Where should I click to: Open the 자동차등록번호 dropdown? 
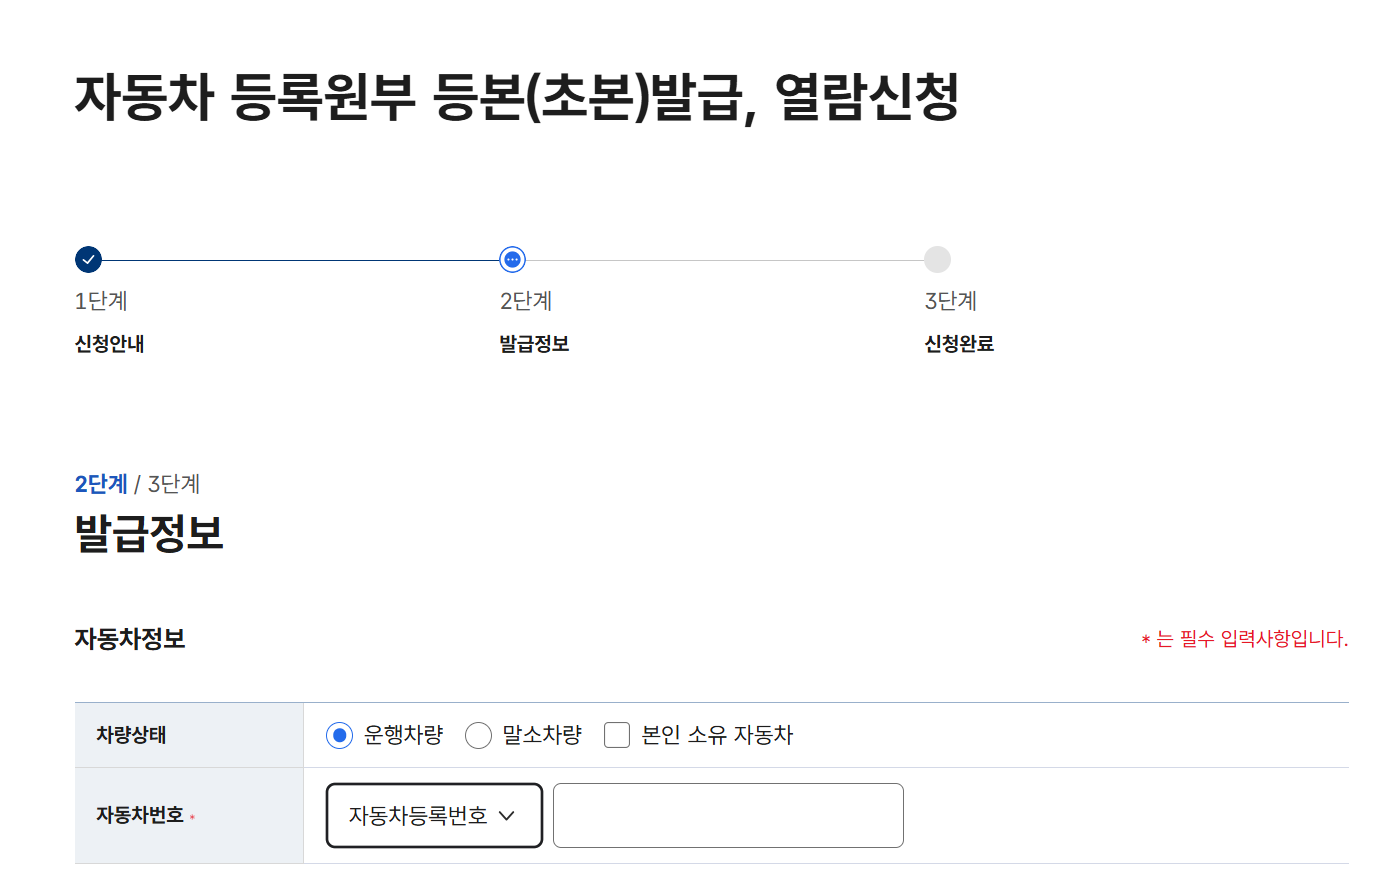coord(433,815)
